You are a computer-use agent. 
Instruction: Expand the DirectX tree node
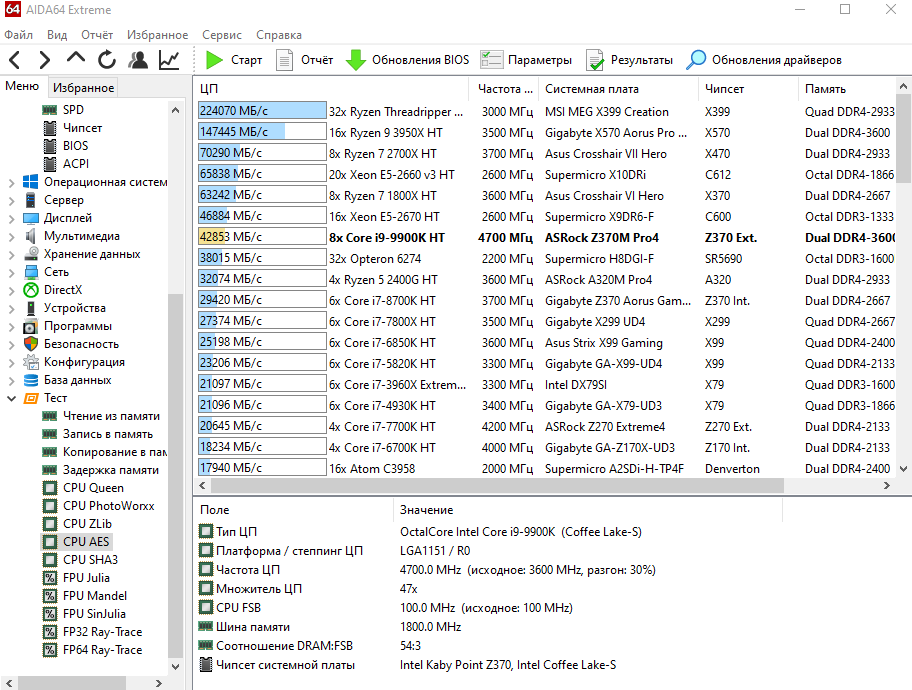[x=11, y=290]
